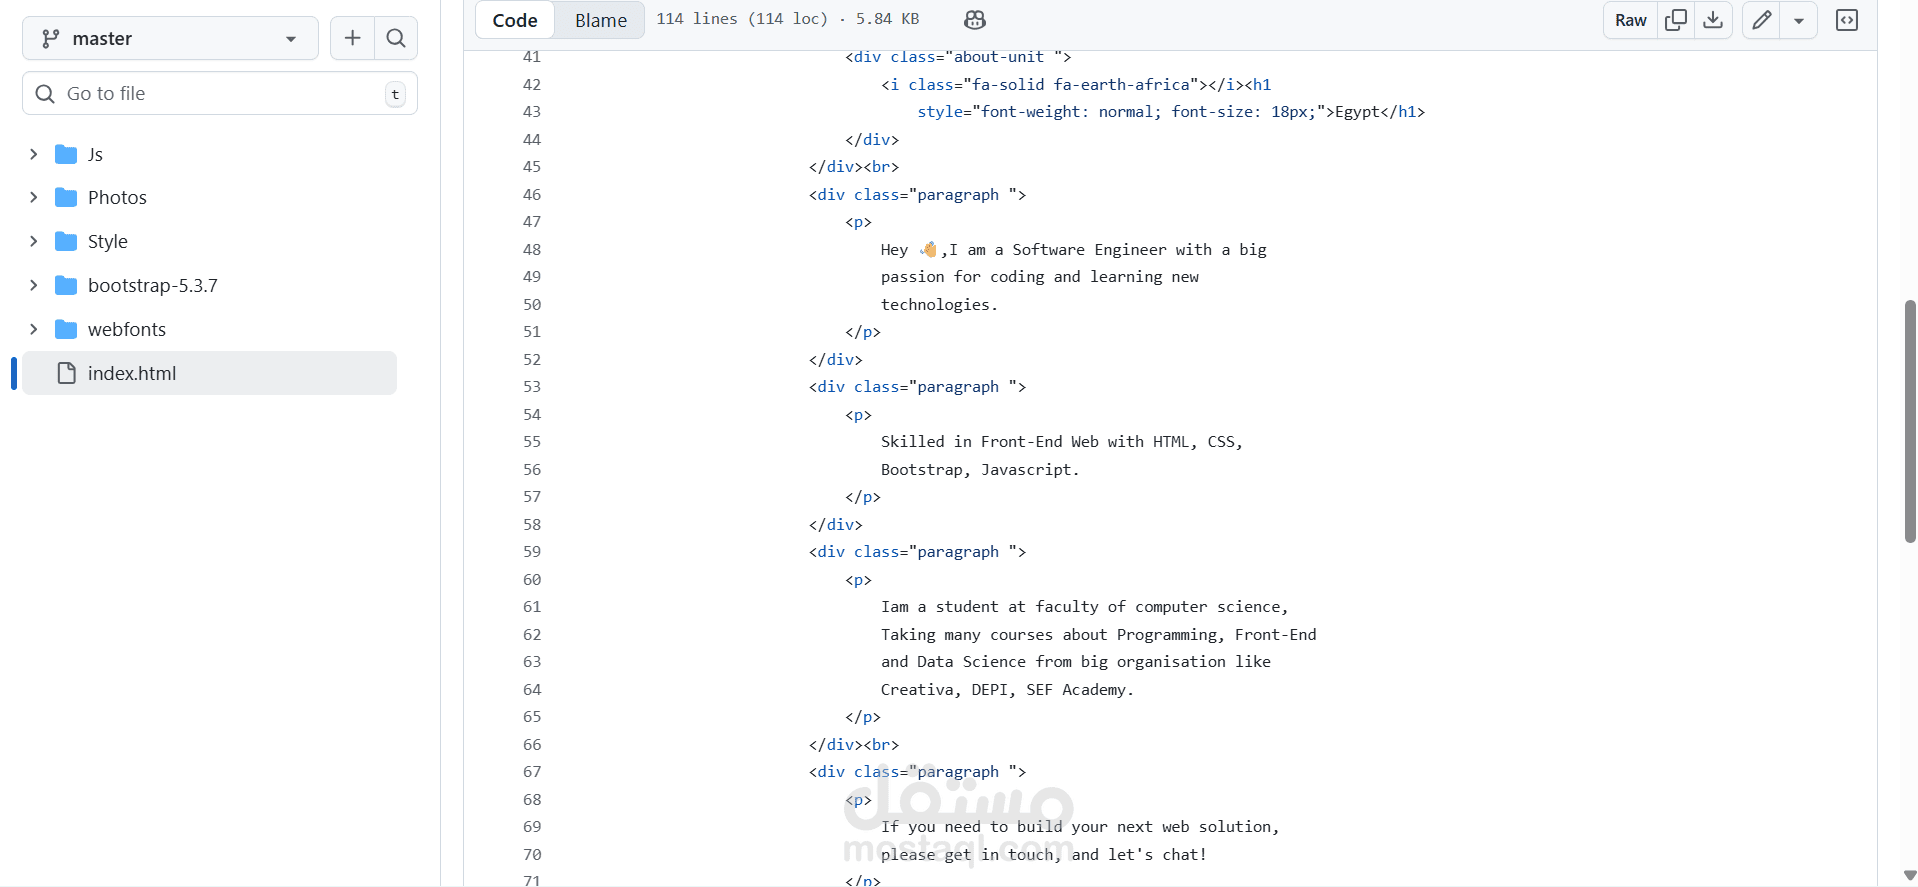Copy raw file contents icon
Image resolution: width=1918 pixels, height=887 pixels.
[1676, 20]
